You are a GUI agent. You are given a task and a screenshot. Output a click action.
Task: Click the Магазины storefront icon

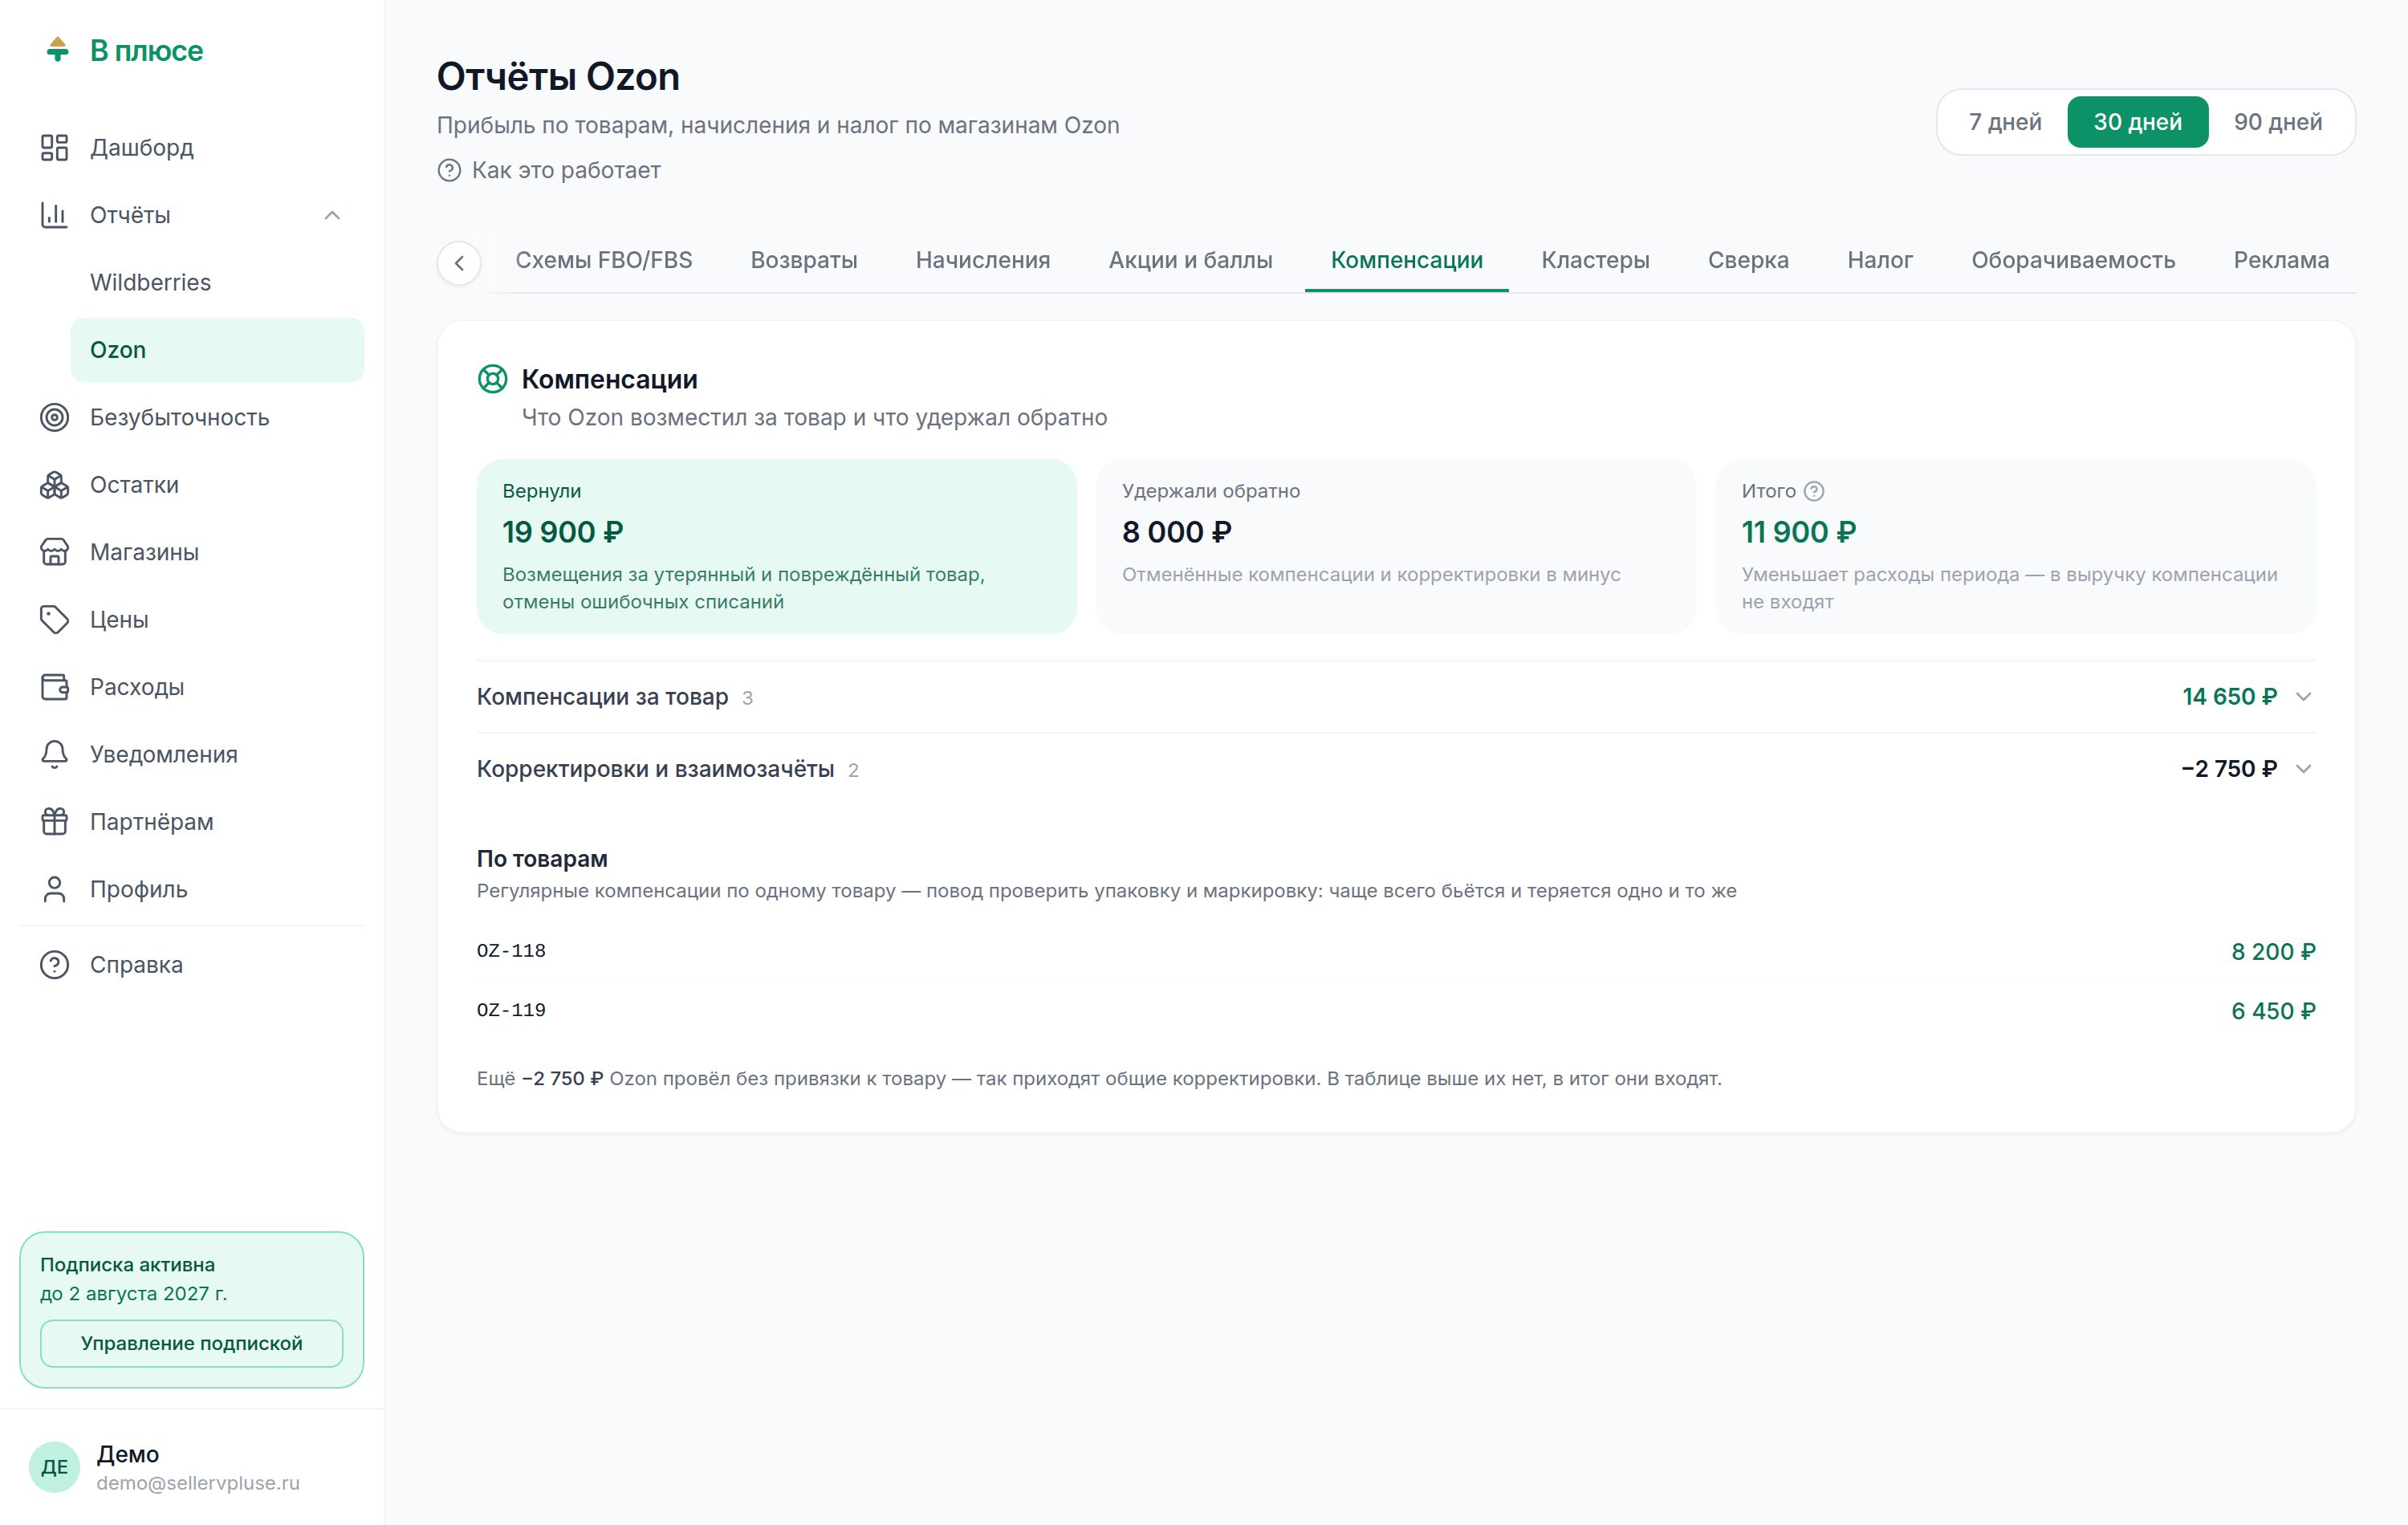click(54, 552)
